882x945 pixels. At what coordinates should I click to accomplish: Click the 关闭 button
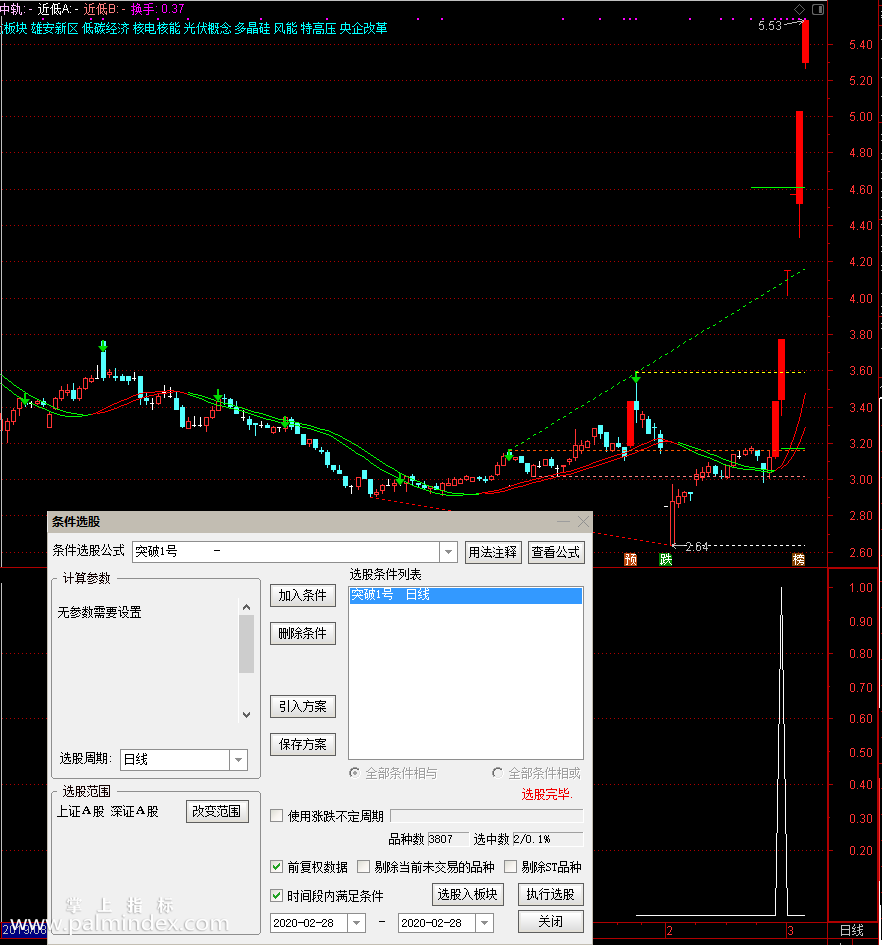(x=550, y=921)
